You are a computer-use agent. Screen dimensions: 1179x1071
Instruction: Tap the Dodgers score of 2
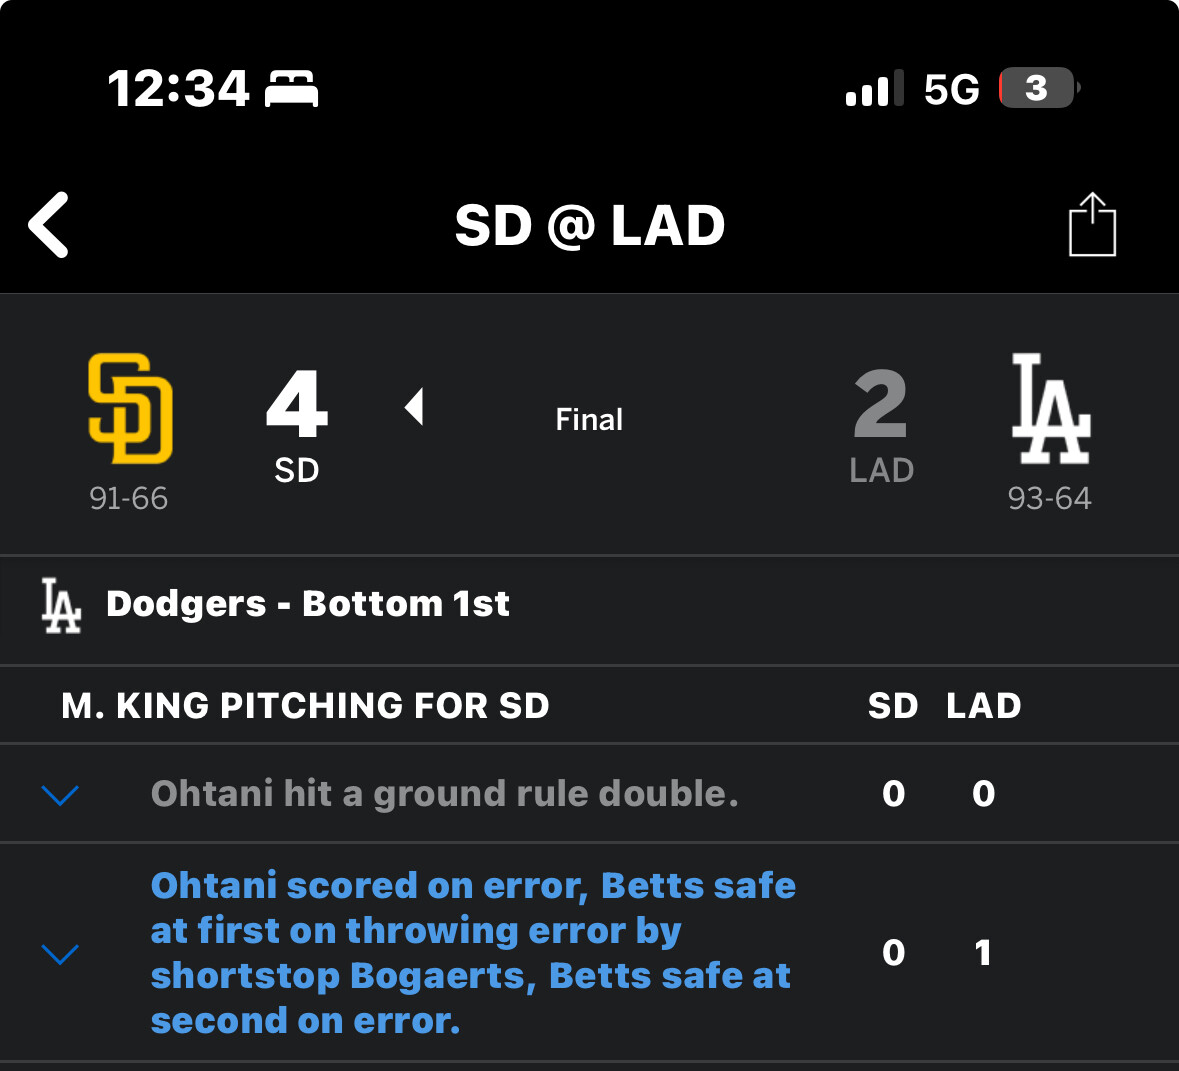click(881, 405)
